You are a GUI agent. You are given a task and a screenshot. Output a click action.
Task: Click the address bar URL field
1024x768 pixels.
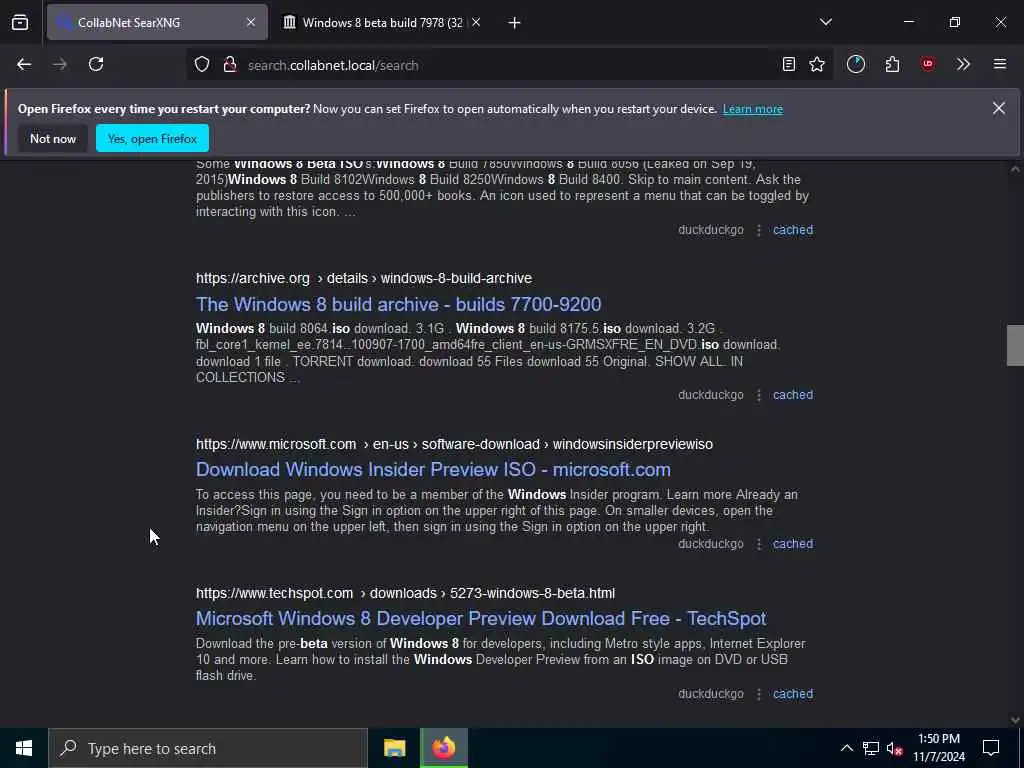click(x=509, y=65)
